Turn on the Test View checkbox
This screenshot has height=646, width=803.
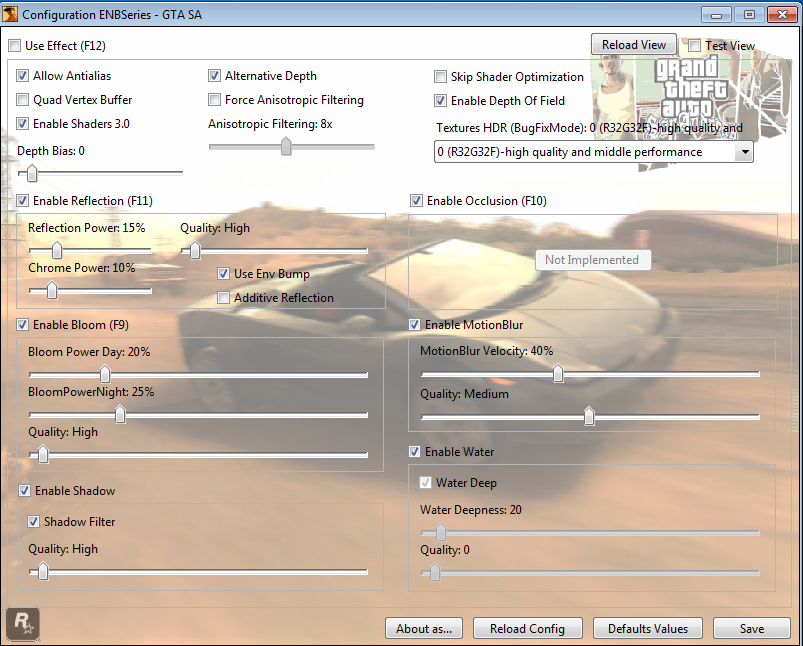tap(695, 46)
